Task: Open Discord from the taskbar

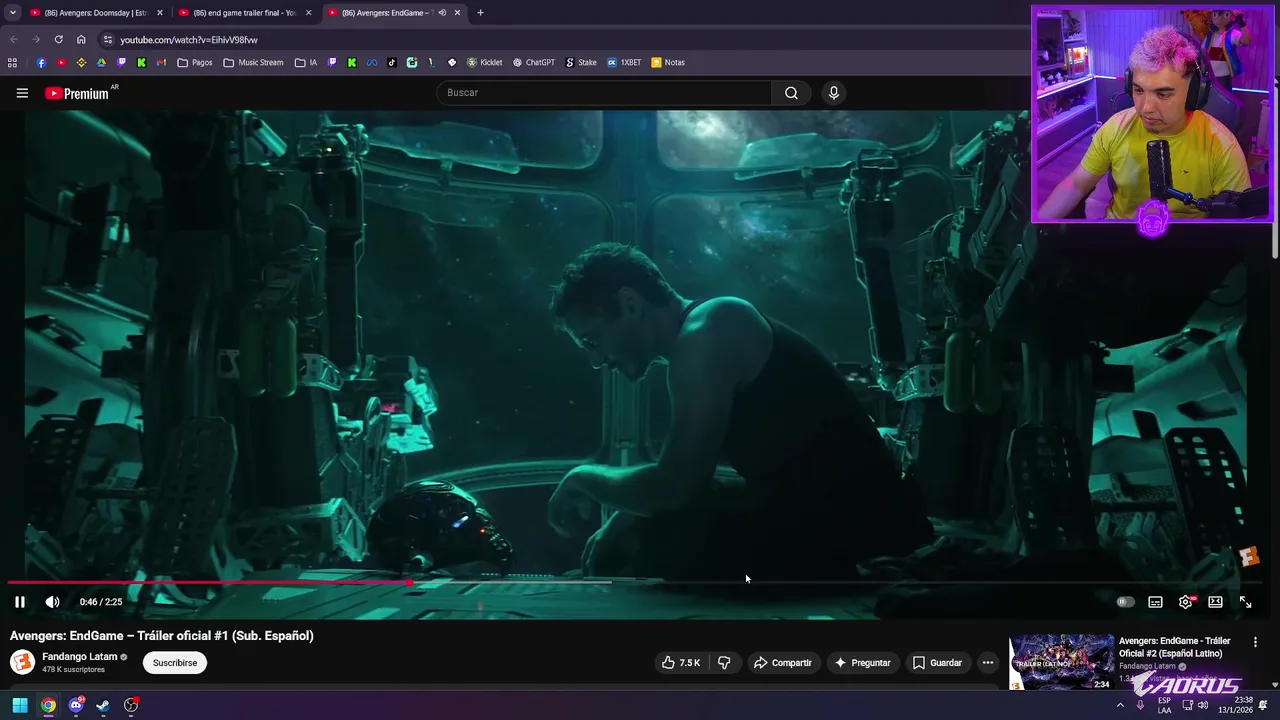Action: (x=76, y=705)
